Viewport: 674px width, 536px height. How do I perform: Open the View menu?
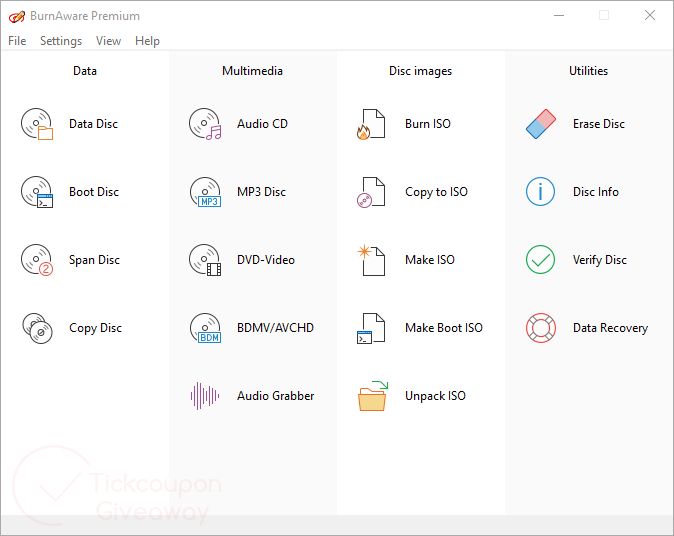click(108, 41)
